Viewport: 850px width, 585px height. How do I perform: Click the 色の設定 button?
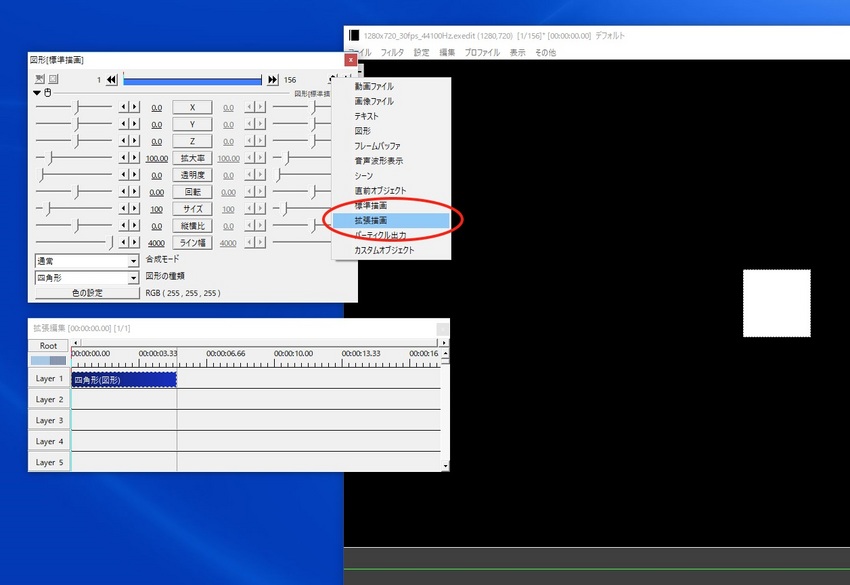coord(86,294)
